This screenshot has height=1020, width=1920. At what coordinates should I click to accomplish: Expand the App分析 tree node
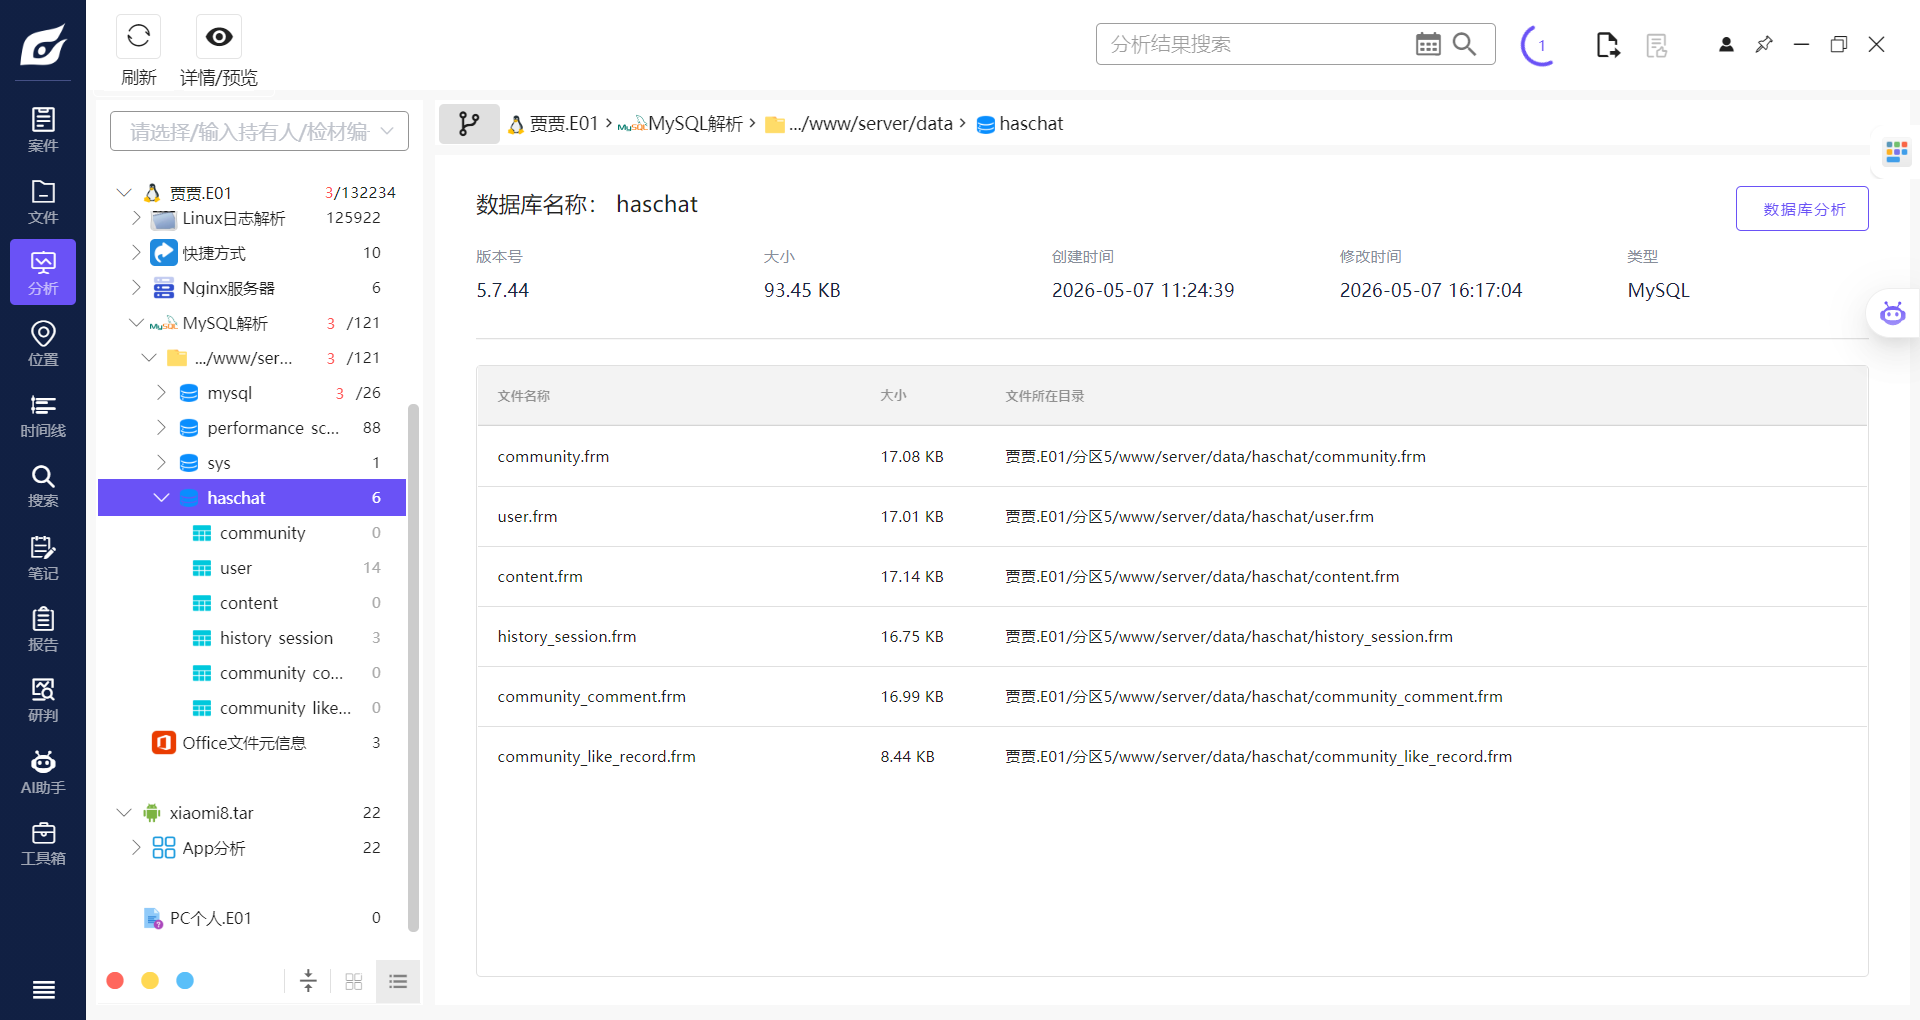136,847
